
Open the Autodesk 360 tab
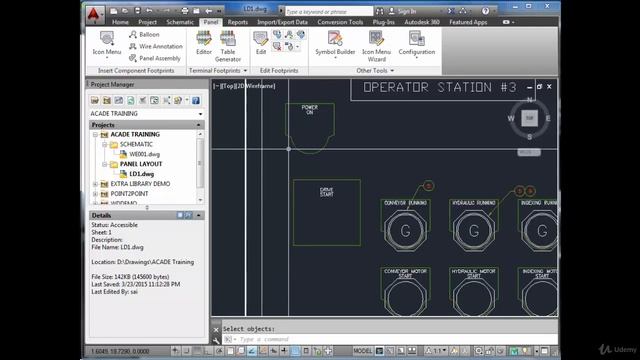tap(422, 22)
